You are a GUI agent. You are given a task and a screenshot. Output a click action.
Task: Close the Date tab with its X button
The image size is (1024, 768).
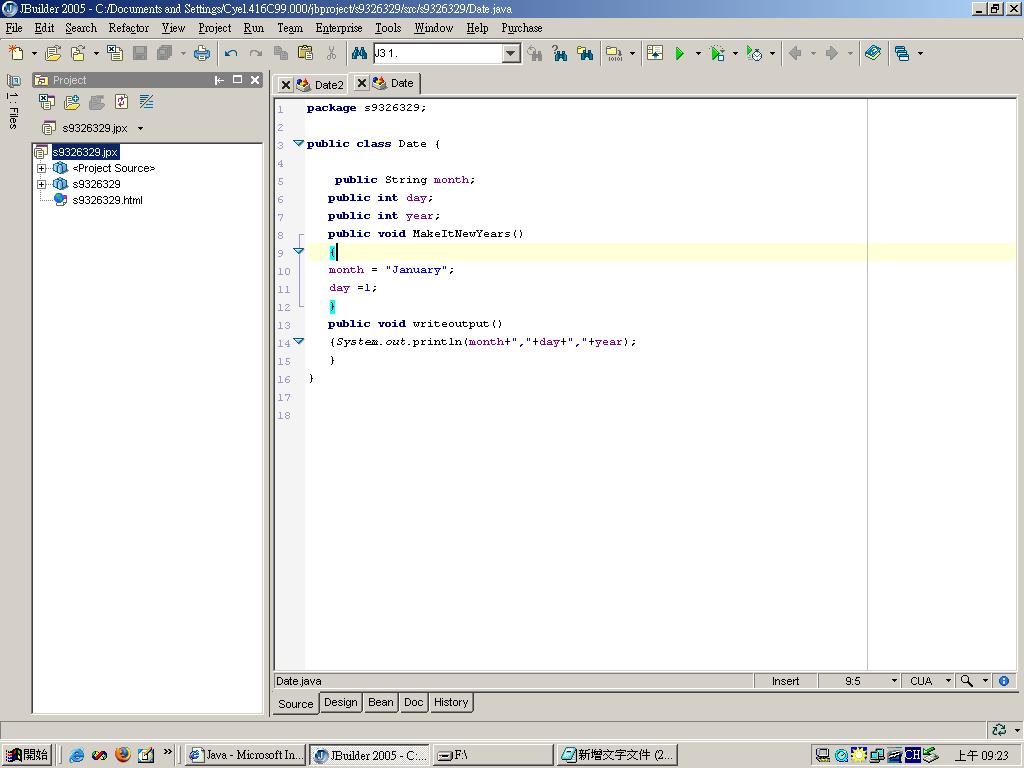[362, 83]
